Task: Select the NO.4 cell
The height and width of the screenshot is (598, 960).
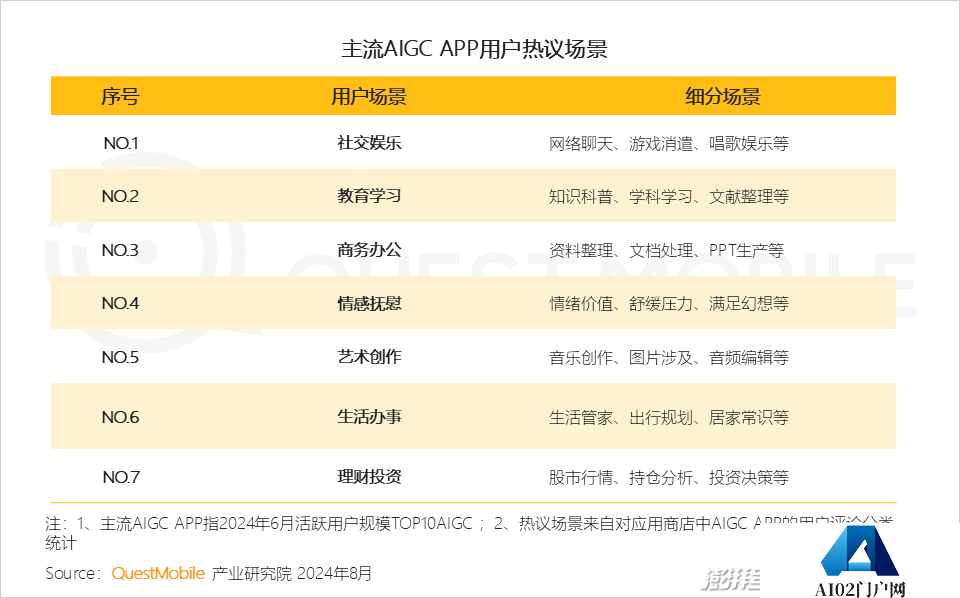Action: click(x=120, y=304)
